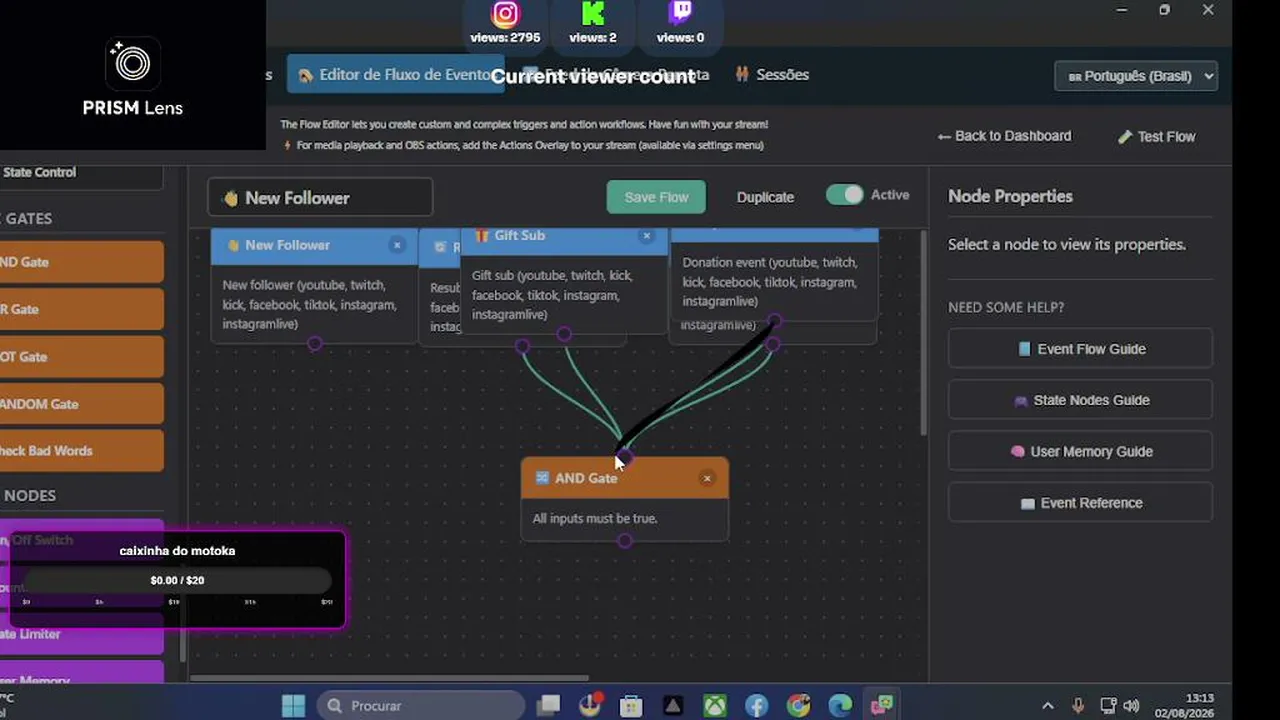Toggle the Active flow switch
Image resolution: width=1280 pixels, height=720 pixels.
pyautogui.click(x=845, y=195)
